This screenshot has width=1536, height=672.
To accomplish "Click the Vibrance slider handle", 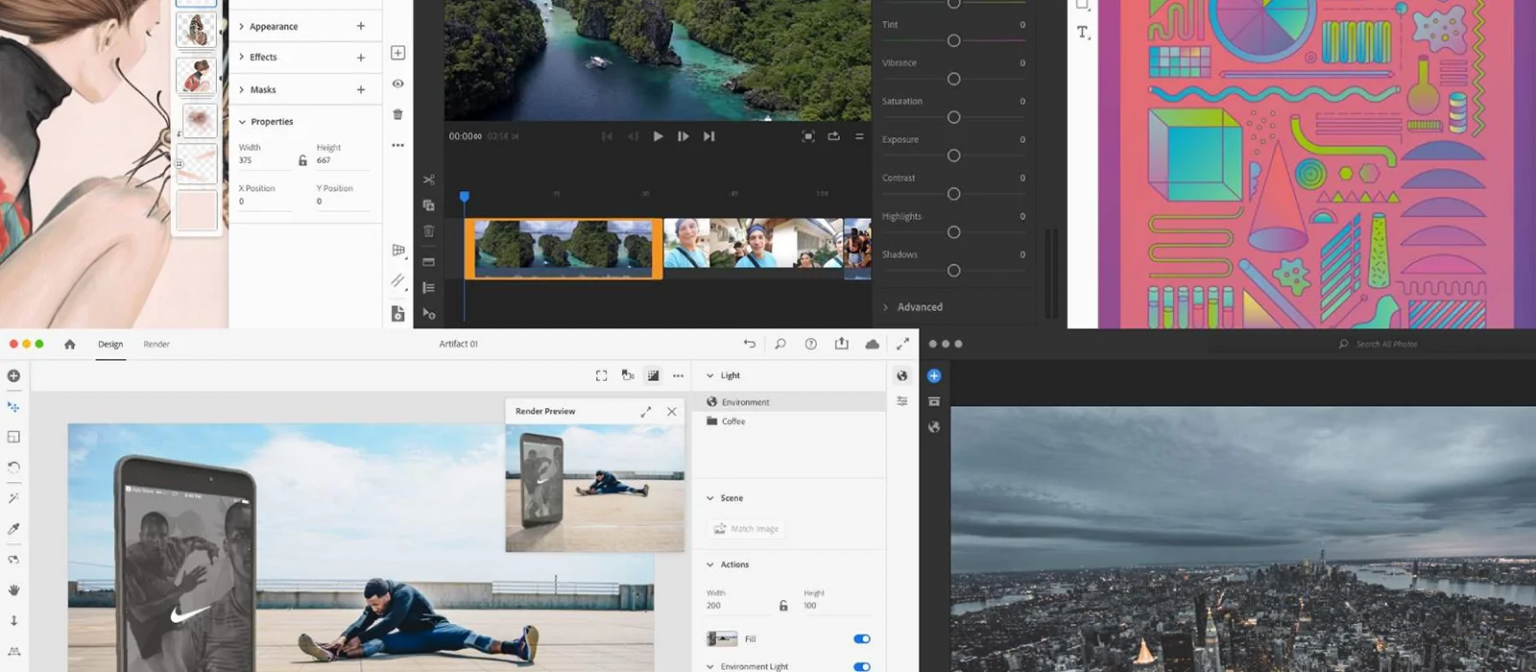I will (954, 78).
